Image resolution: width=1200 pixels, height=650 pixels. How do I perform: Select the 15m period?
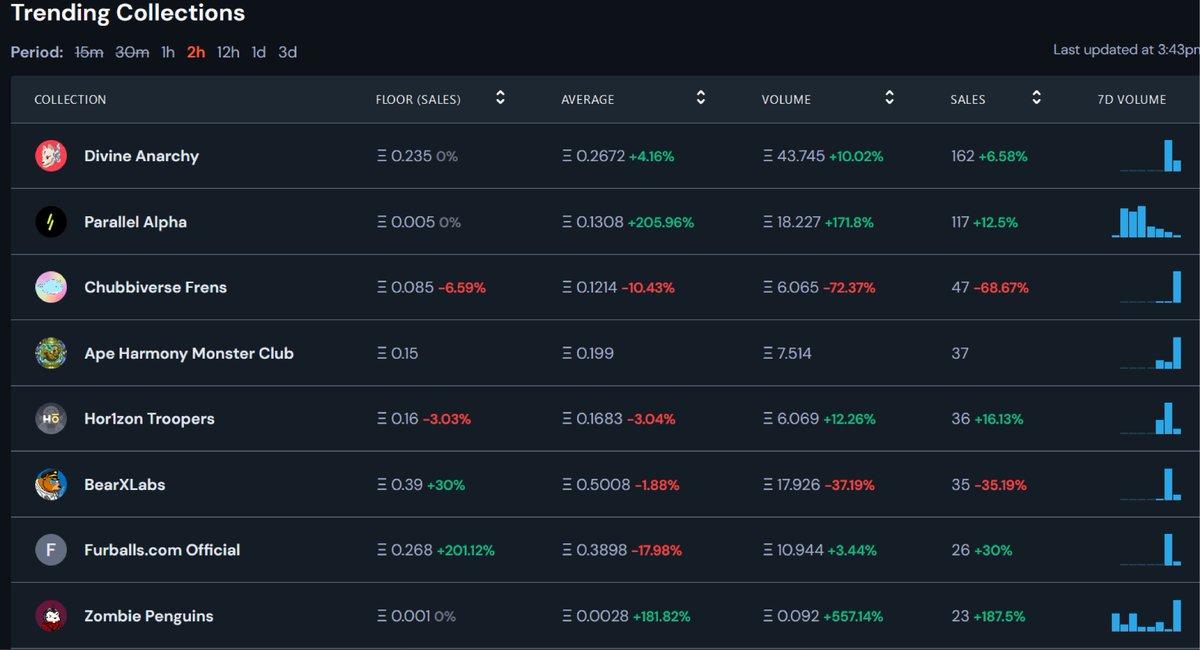87,52
